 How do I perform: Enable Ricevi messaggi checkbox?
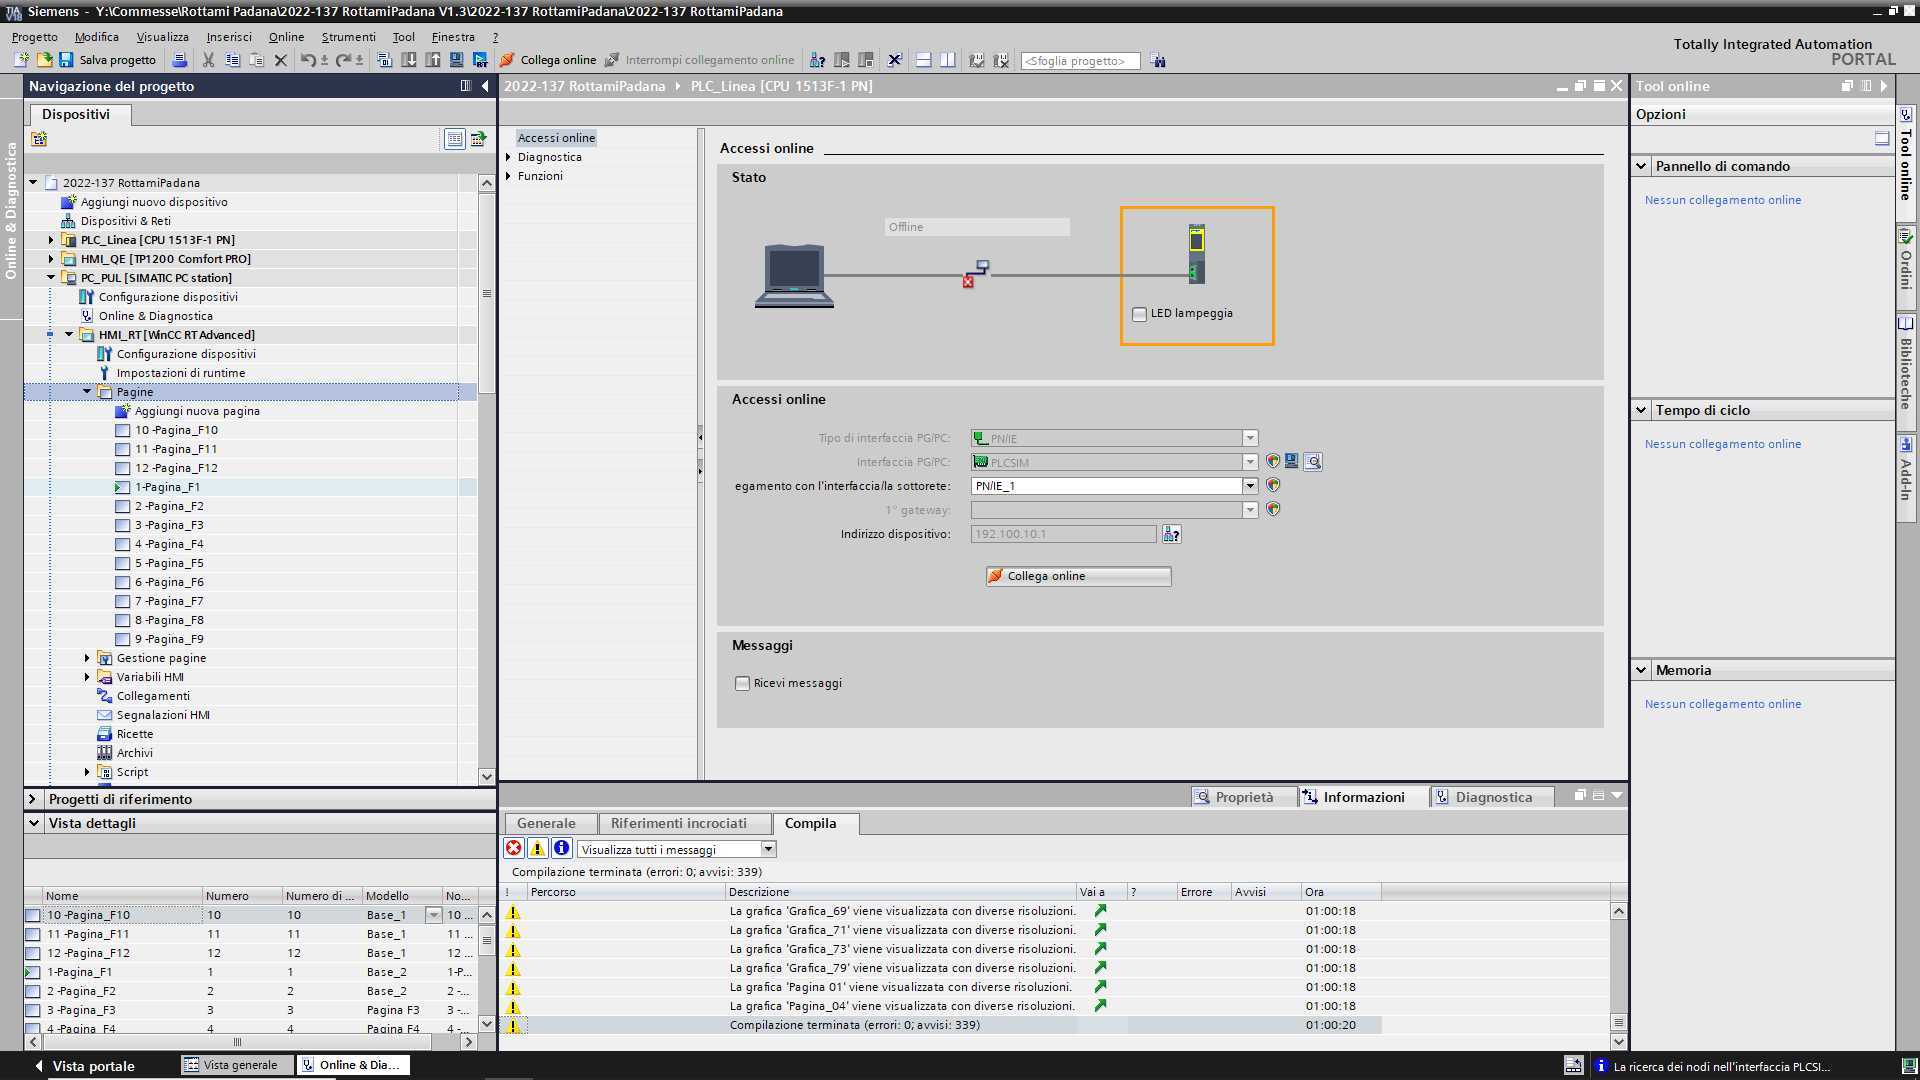742,683
